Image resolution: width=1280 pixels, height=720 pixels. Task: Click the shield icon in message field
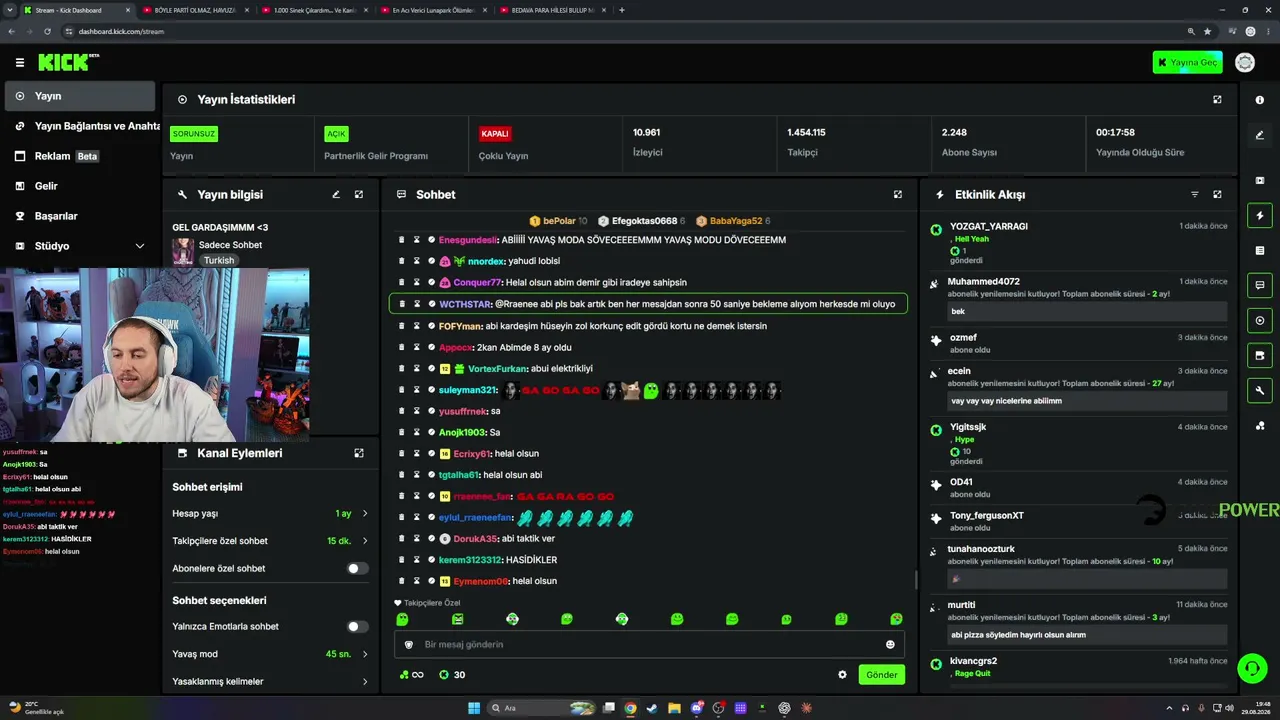click(408, 644)
